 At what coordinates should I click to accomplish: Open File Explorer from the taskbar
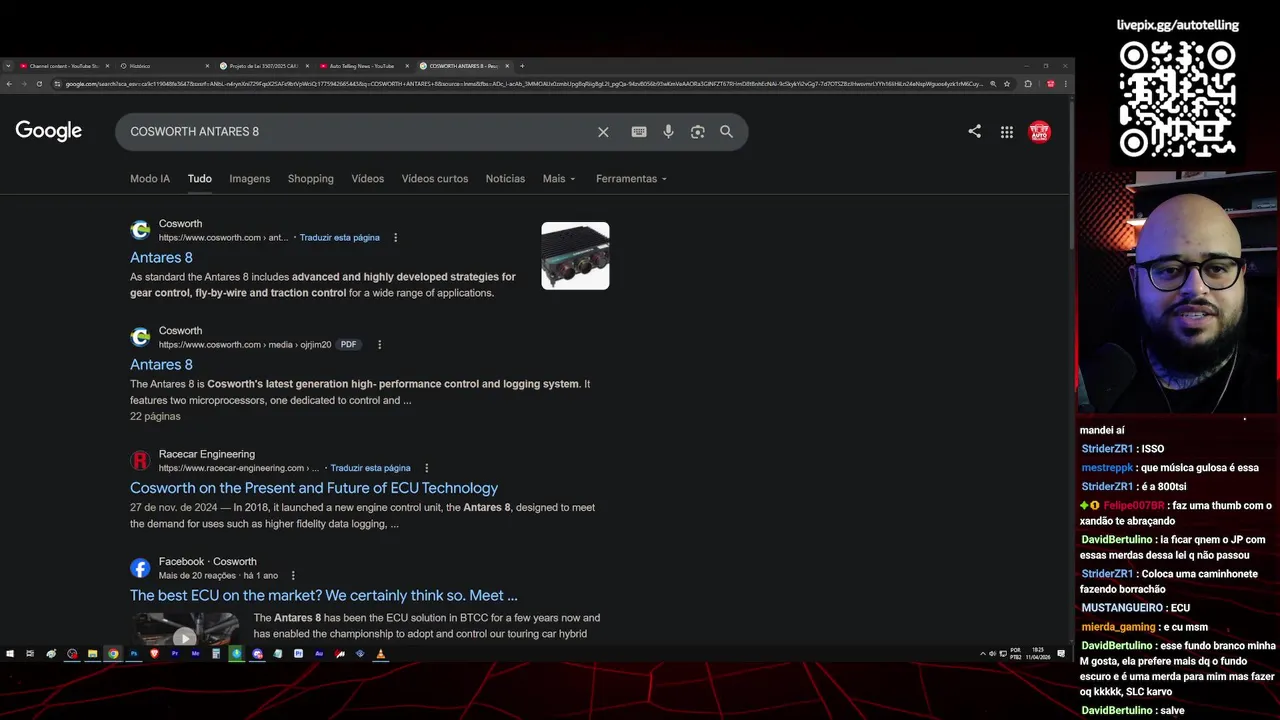coord(92,654)
